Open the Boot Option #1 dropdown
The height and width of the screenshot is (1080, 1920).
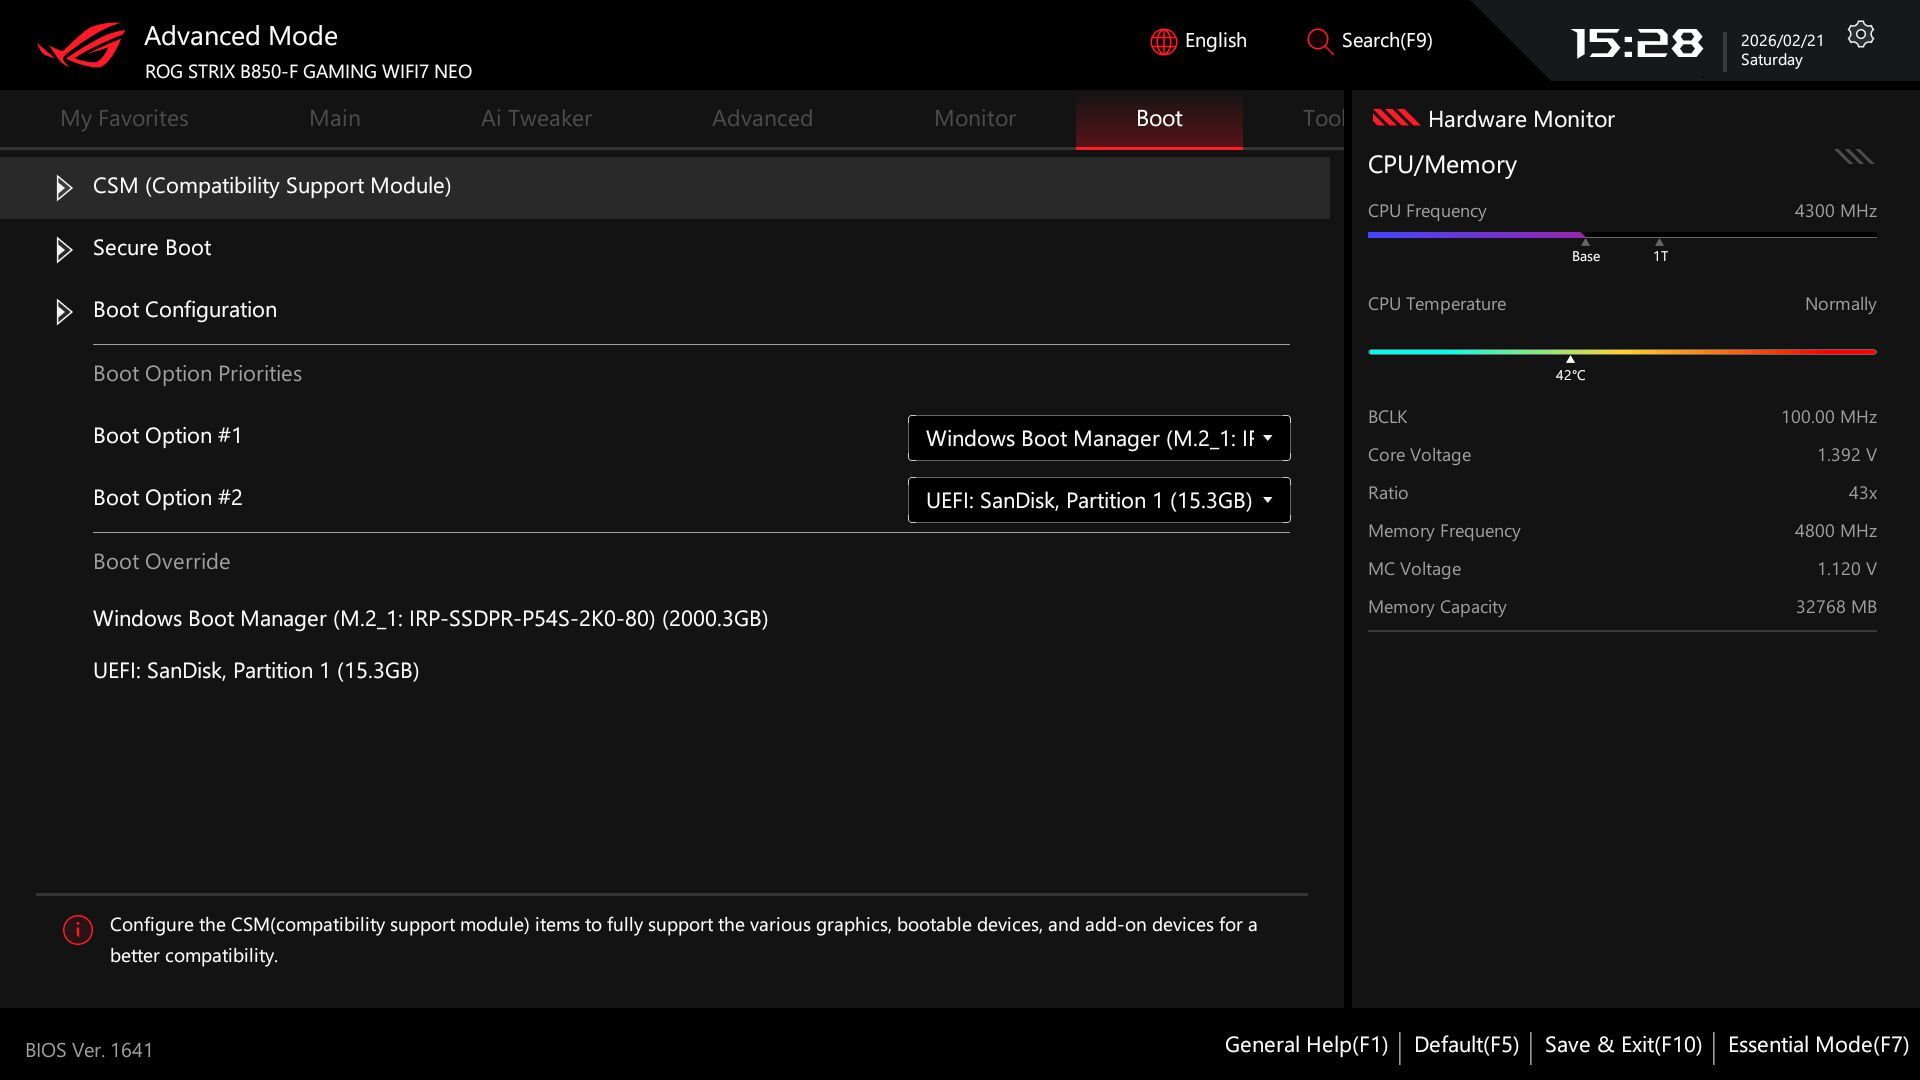[1099, 438]
